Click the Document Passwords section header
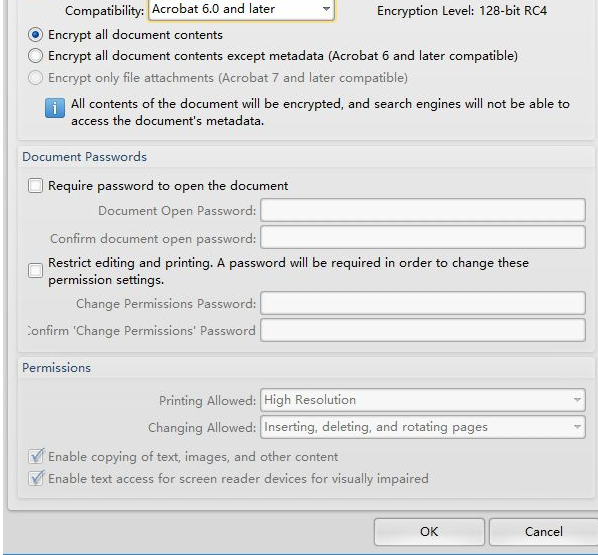 [x=84, y=157]
